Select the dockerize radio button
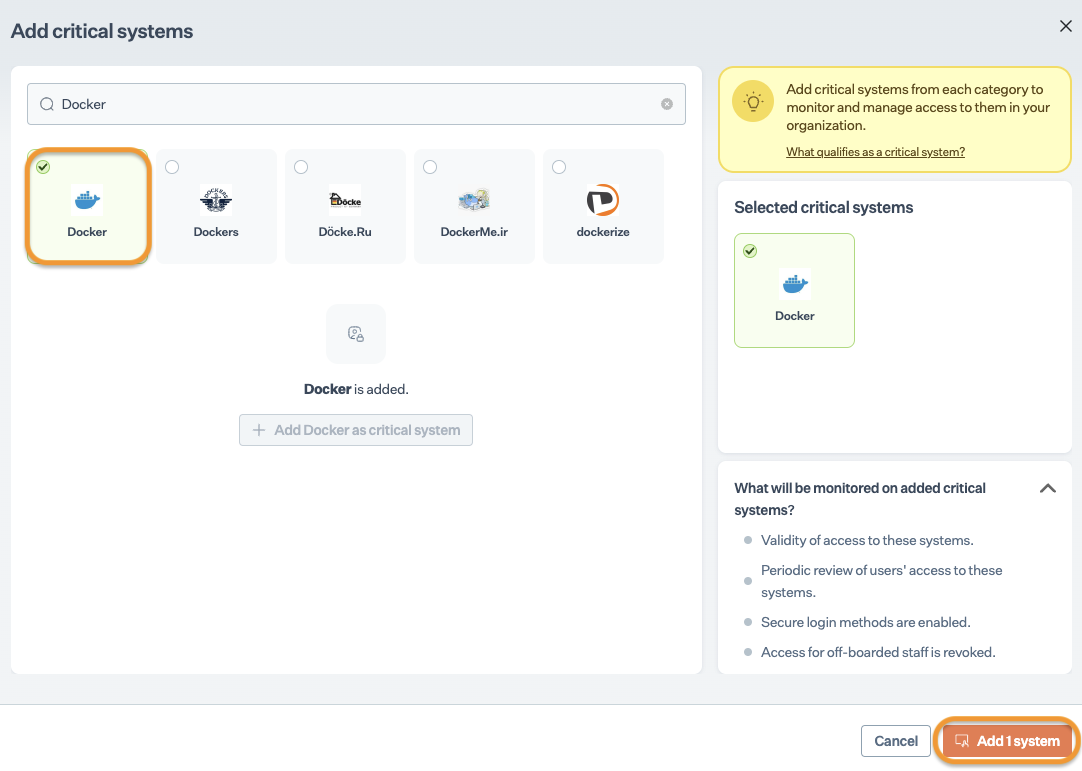Image resolution: width=1082 pixels, height=771 pixels. [x=559, y=167]
